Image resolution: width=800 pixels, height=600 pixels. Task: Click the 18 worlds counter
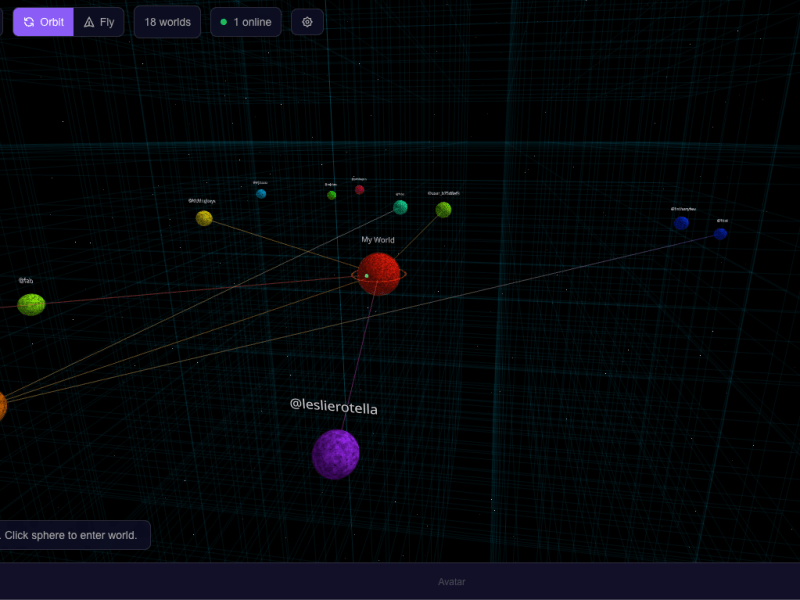click(167, 22)
